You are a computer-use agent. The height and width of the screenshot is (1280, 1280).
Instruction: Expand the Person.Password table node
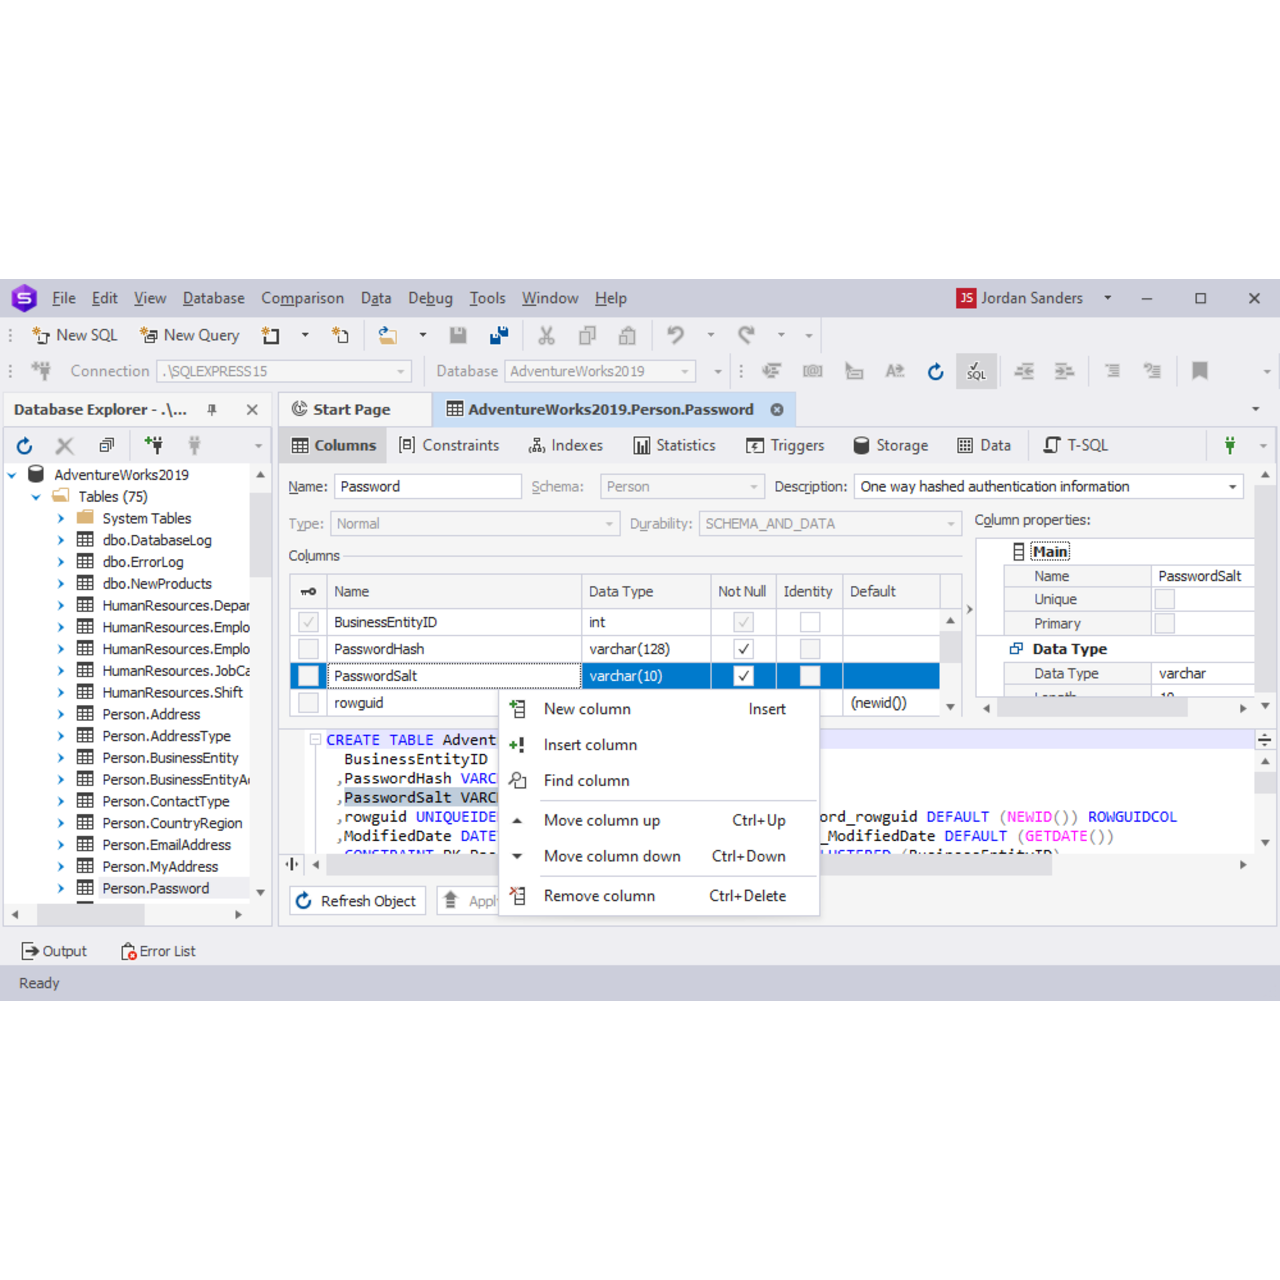(x=61, y=888)
